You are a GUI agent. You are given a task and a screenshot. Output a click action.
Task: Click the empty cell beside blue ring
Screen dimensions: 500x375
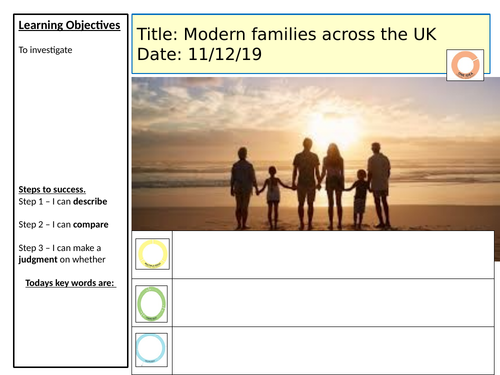(x=333, y=351)
